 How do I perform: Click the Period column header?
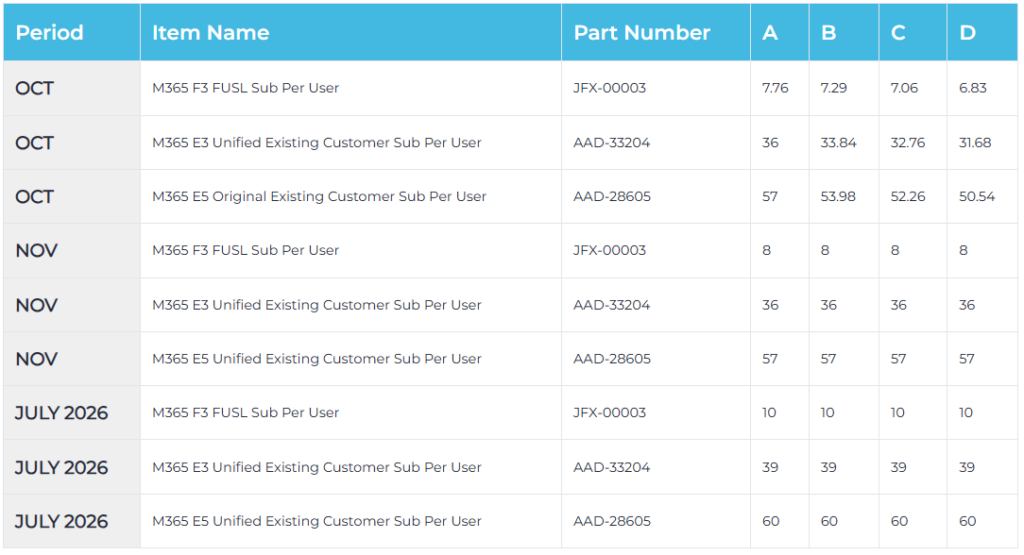pyautogui.click(x=49, y=33)
